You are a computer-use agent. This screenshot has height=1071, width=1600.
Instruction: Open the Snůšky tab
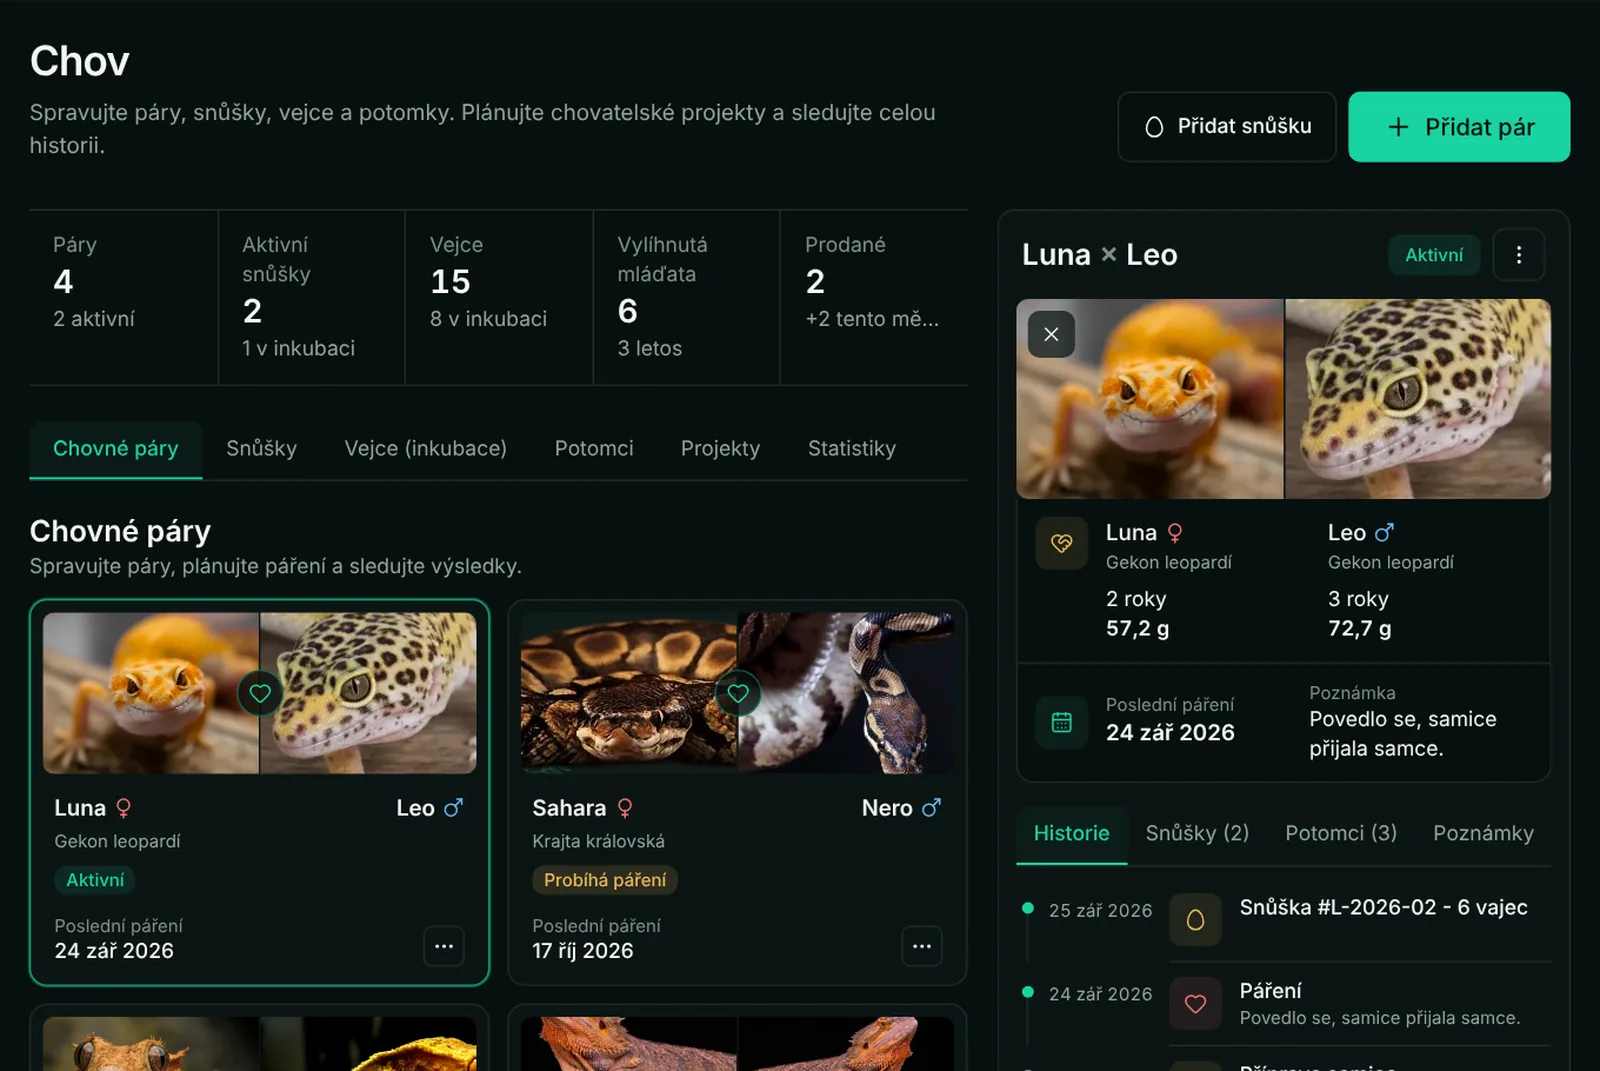(x=262, y=449)
